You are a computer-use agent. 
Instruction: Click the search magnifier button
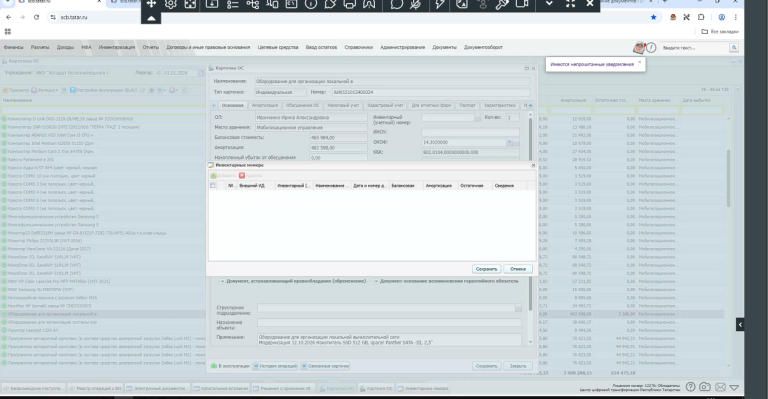(x=734, y=47)
